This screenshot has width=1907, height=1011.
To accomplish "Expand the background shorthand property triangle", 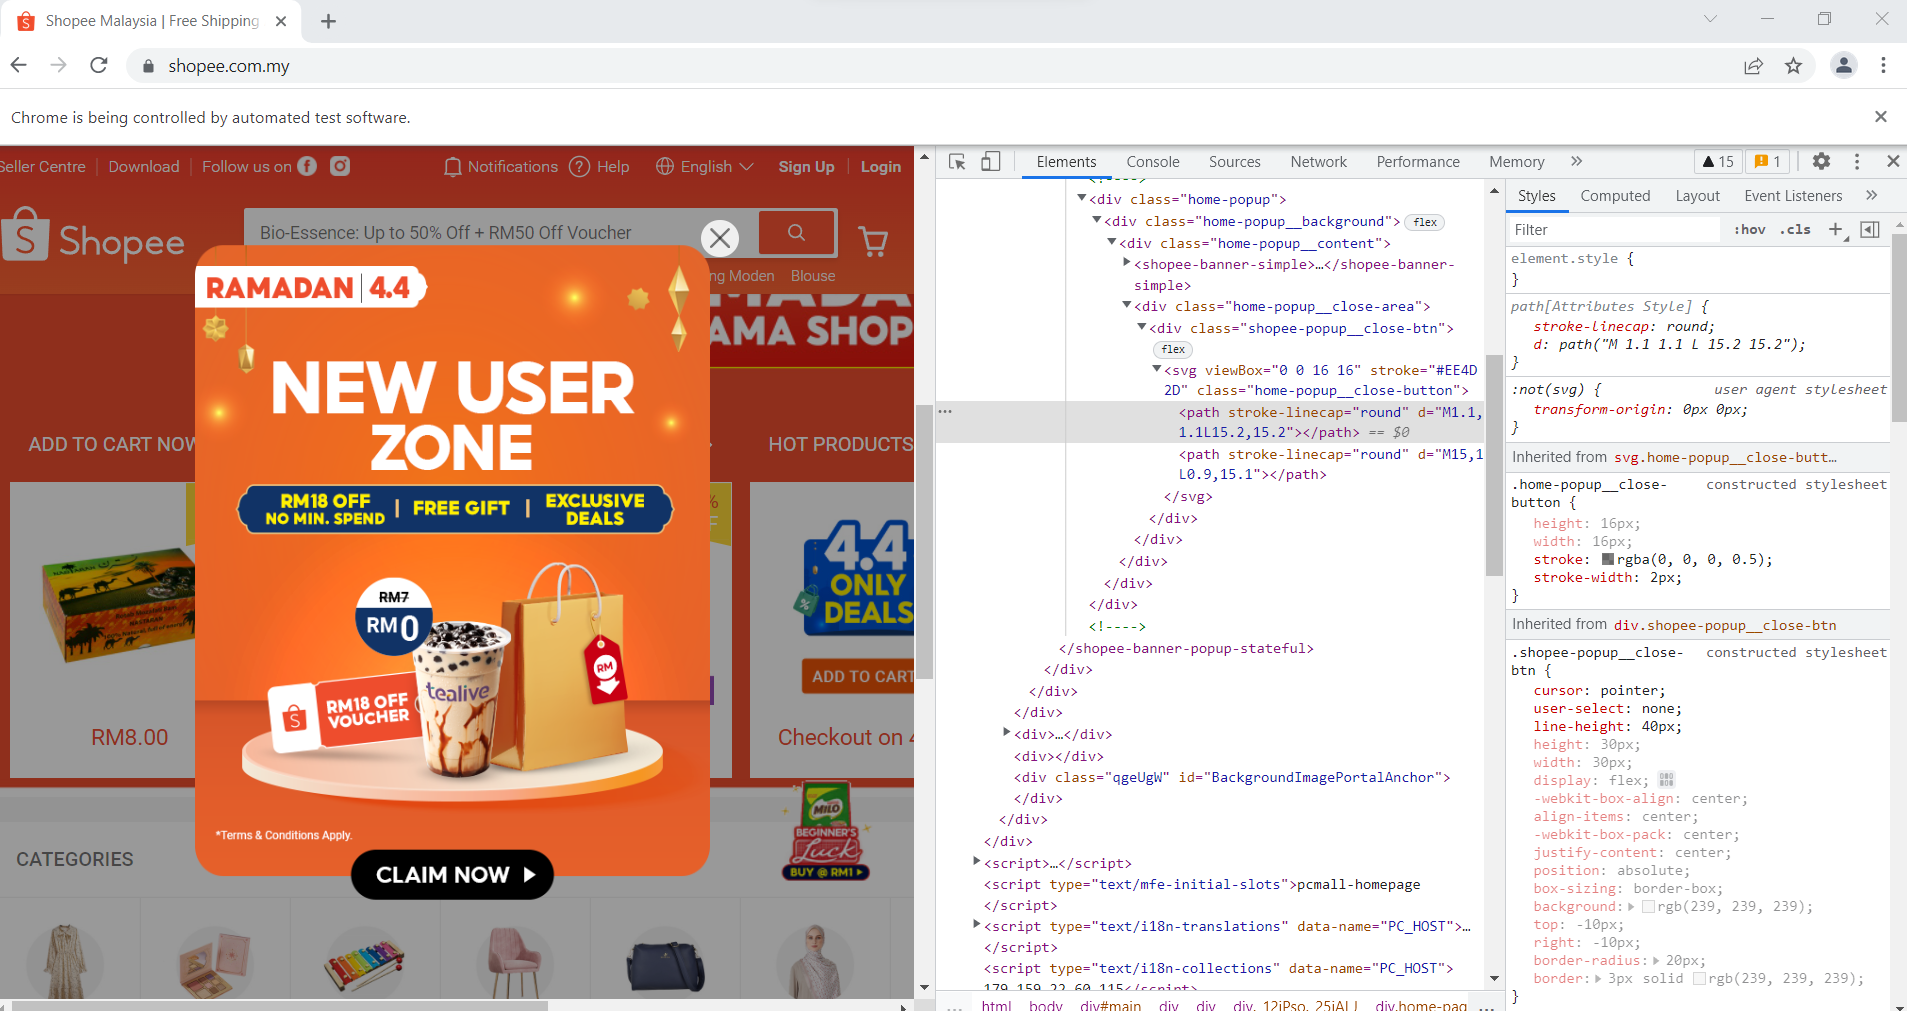I will (x=1631, y=906).
